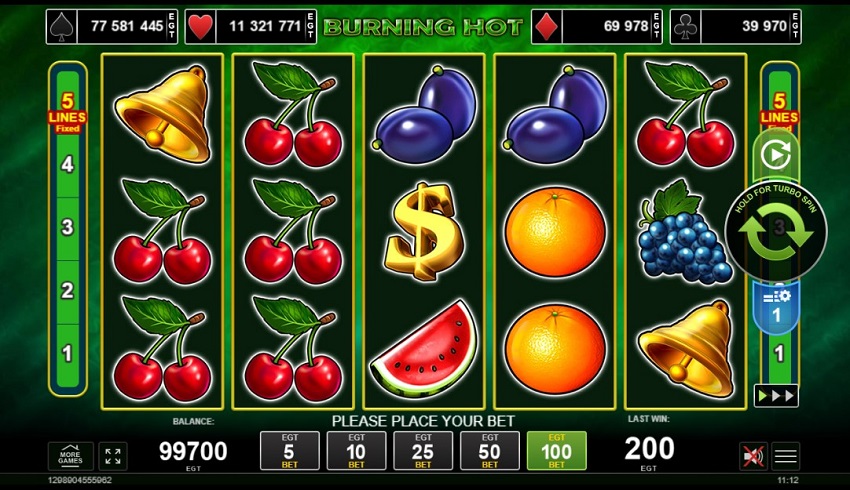This screenshot has width=850, height=490.
Task: Toggle the muted sound speaker icon
Action: [x=754, y=456]
